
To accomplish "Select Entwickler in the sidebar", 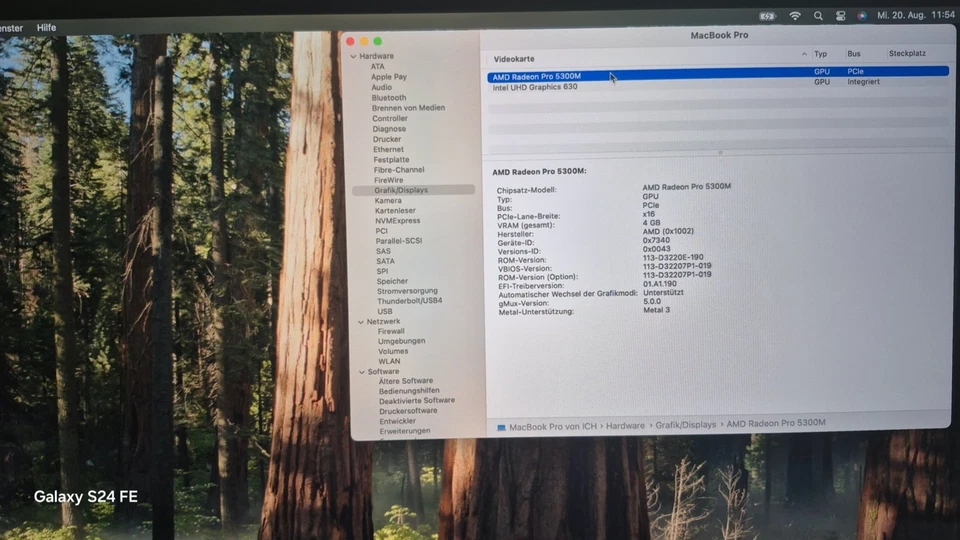I will point(397,421).
